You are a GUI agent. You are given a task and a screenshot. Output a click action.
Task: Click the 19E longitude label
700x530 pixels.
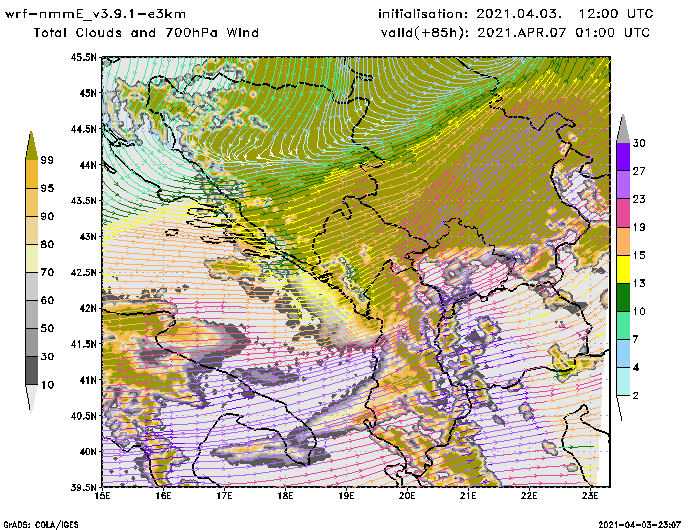[x=346, y=496]
